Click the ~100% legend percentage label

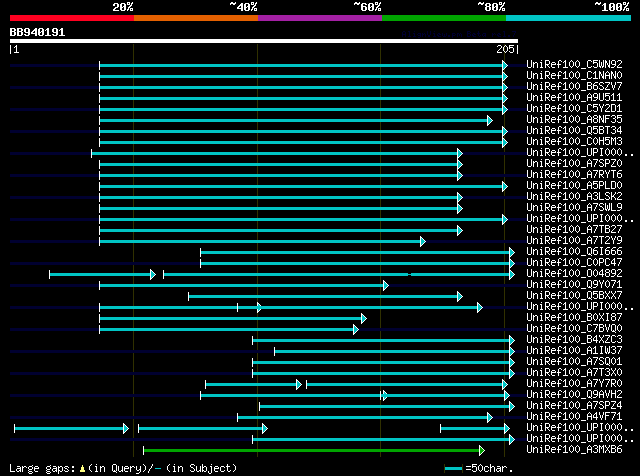point(611,7)
